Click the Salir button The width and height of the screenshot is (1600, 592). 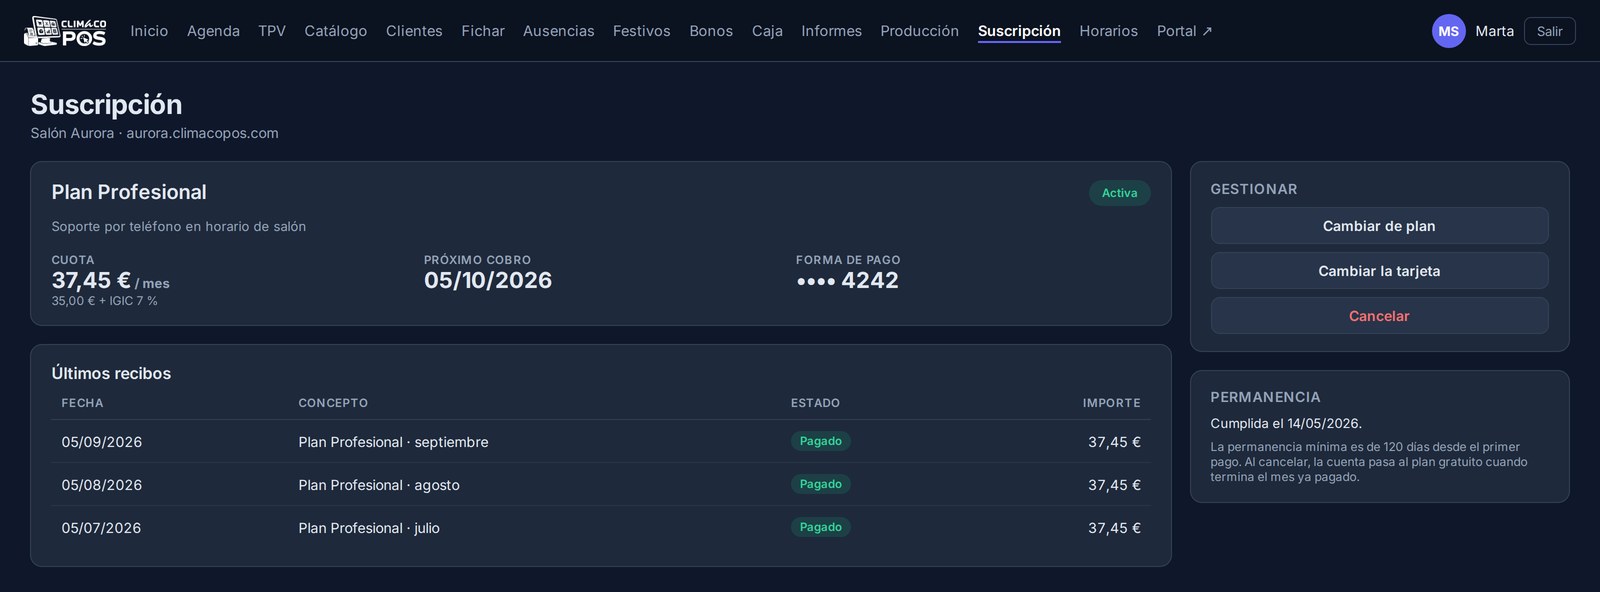click(1549, 31)
